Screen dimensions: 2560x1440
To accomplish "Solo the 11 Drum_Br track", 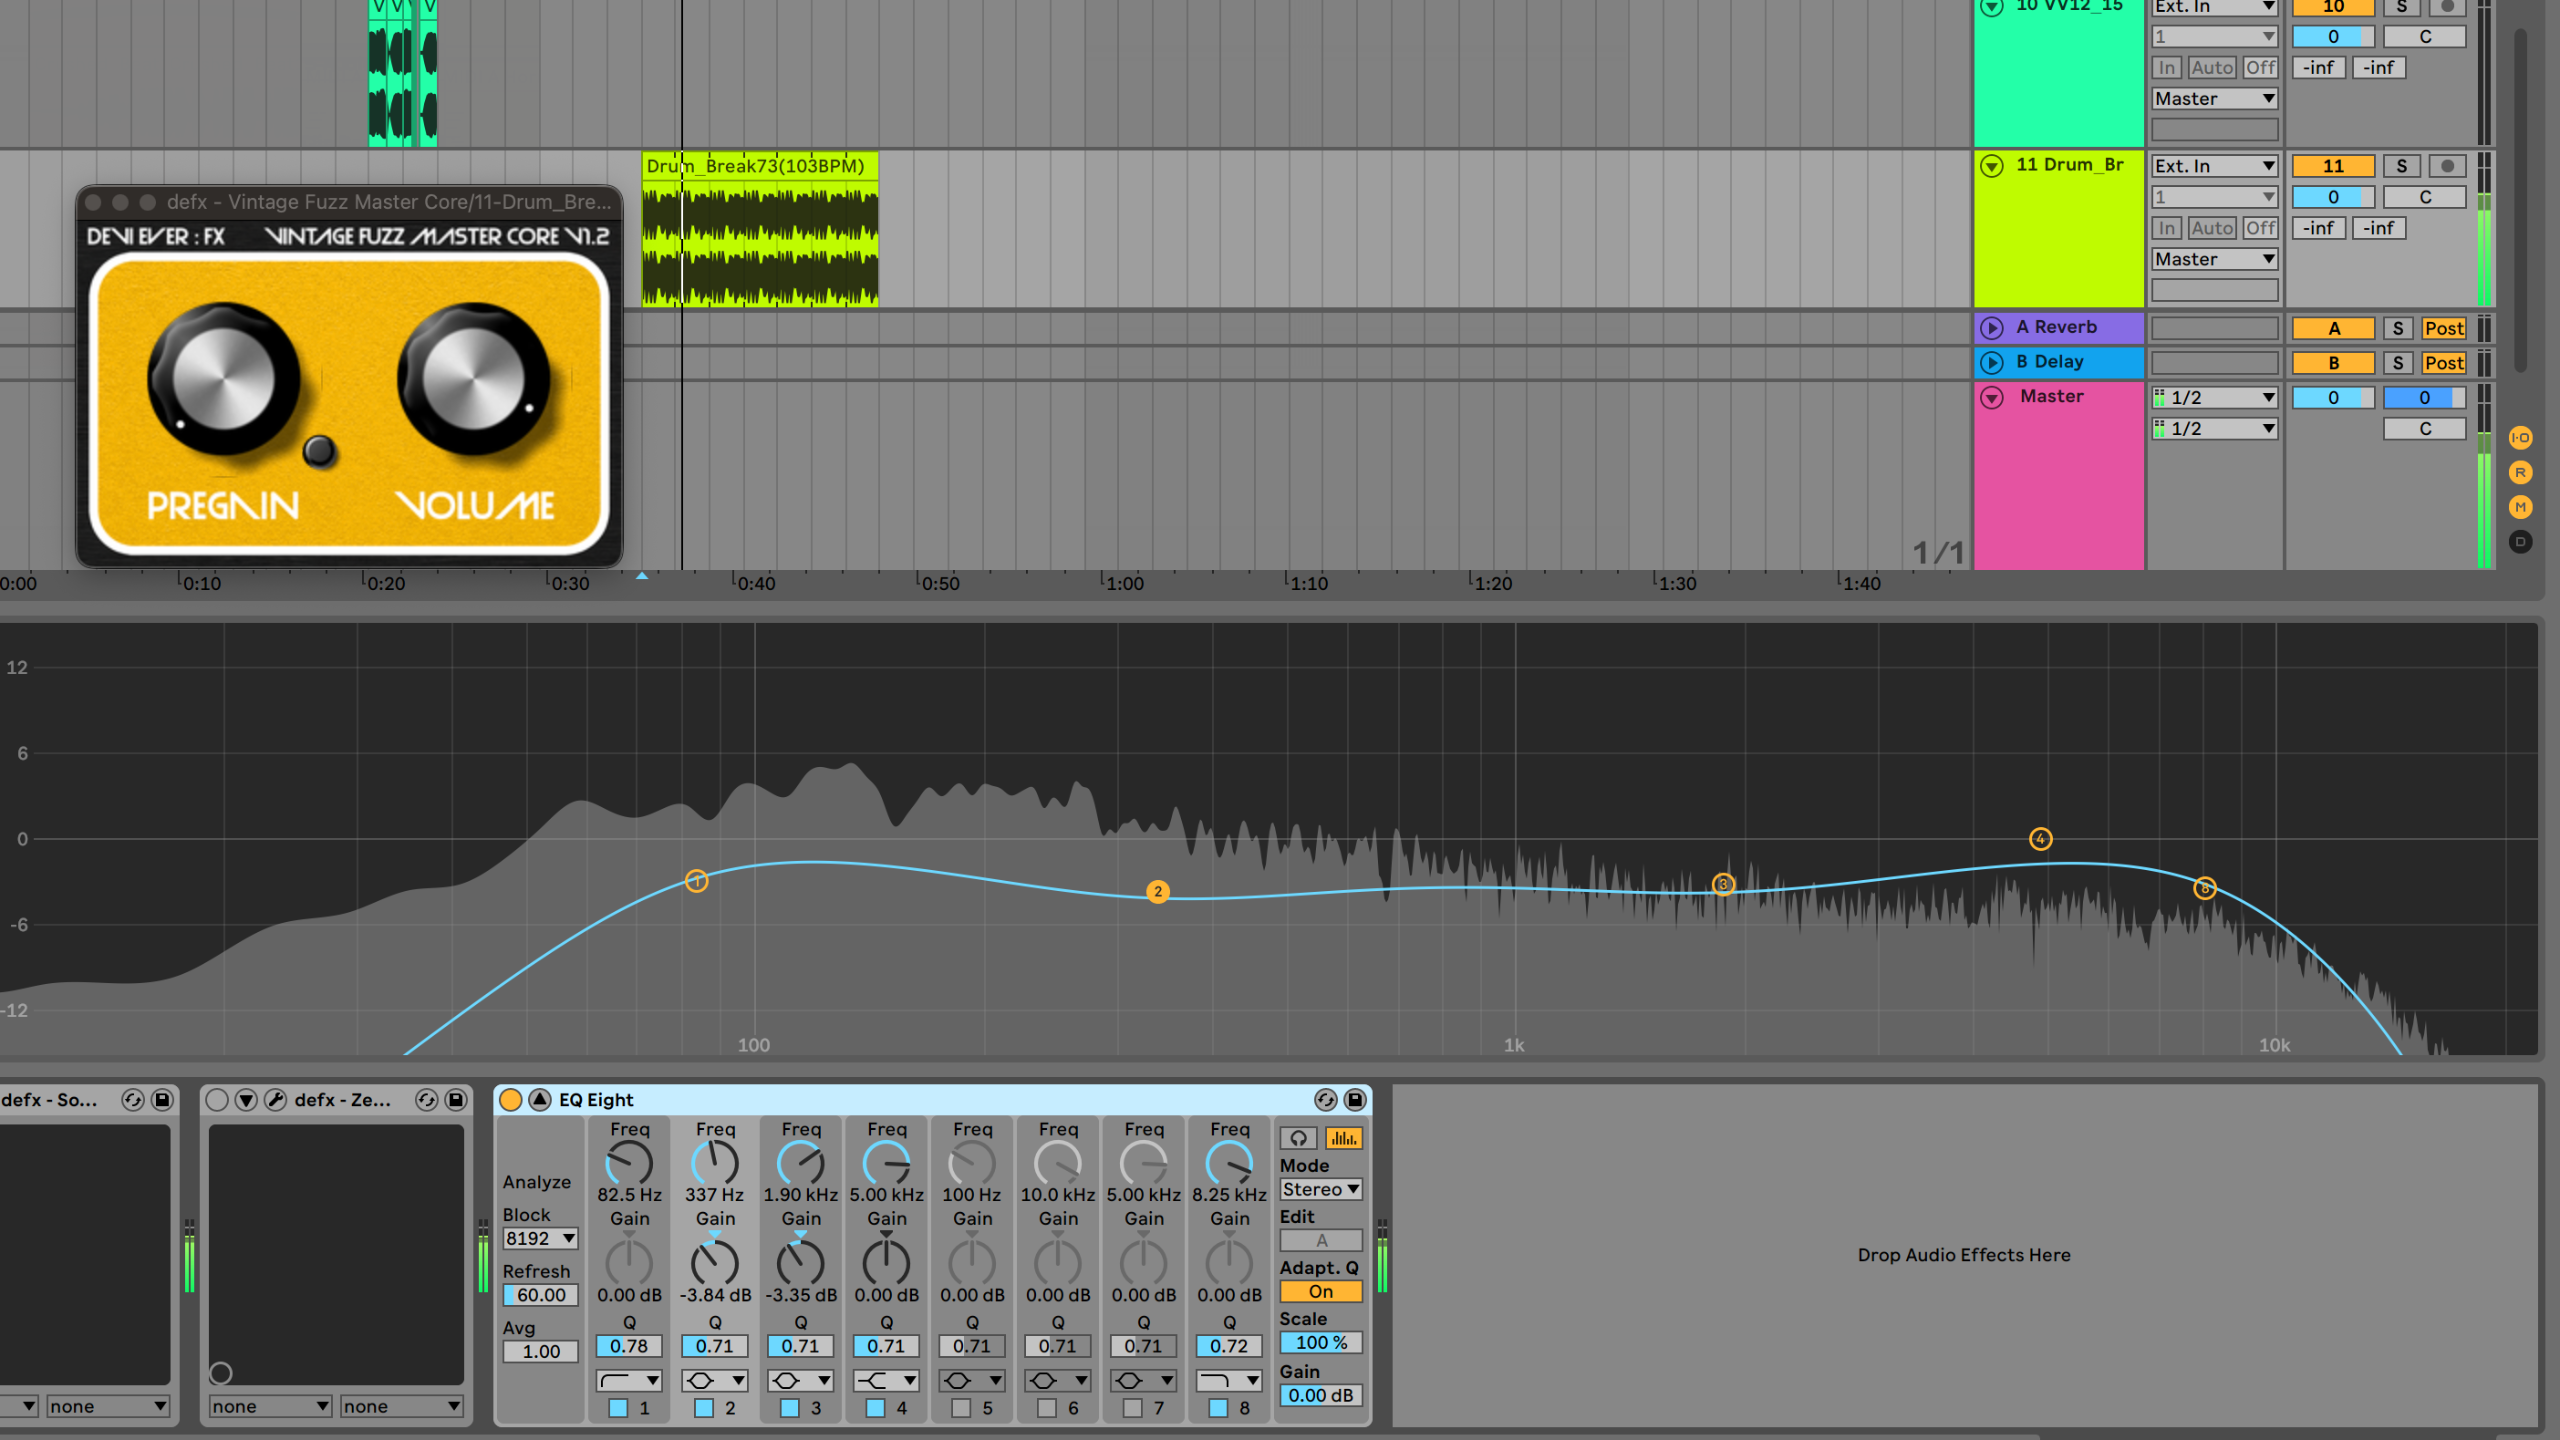I will [2401, 166].
